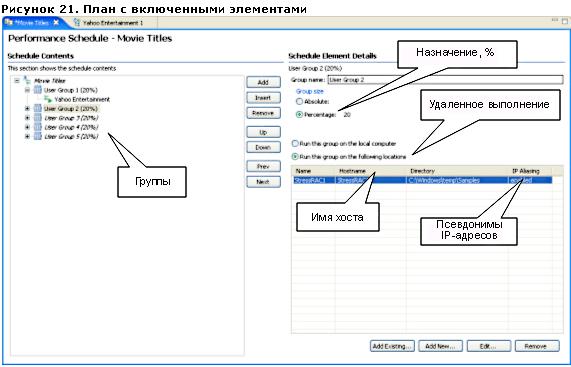Collapse the Movie Titles root node
Viewport: 571px width, 367px height.
pyautogui.click(x=17, y=81)
